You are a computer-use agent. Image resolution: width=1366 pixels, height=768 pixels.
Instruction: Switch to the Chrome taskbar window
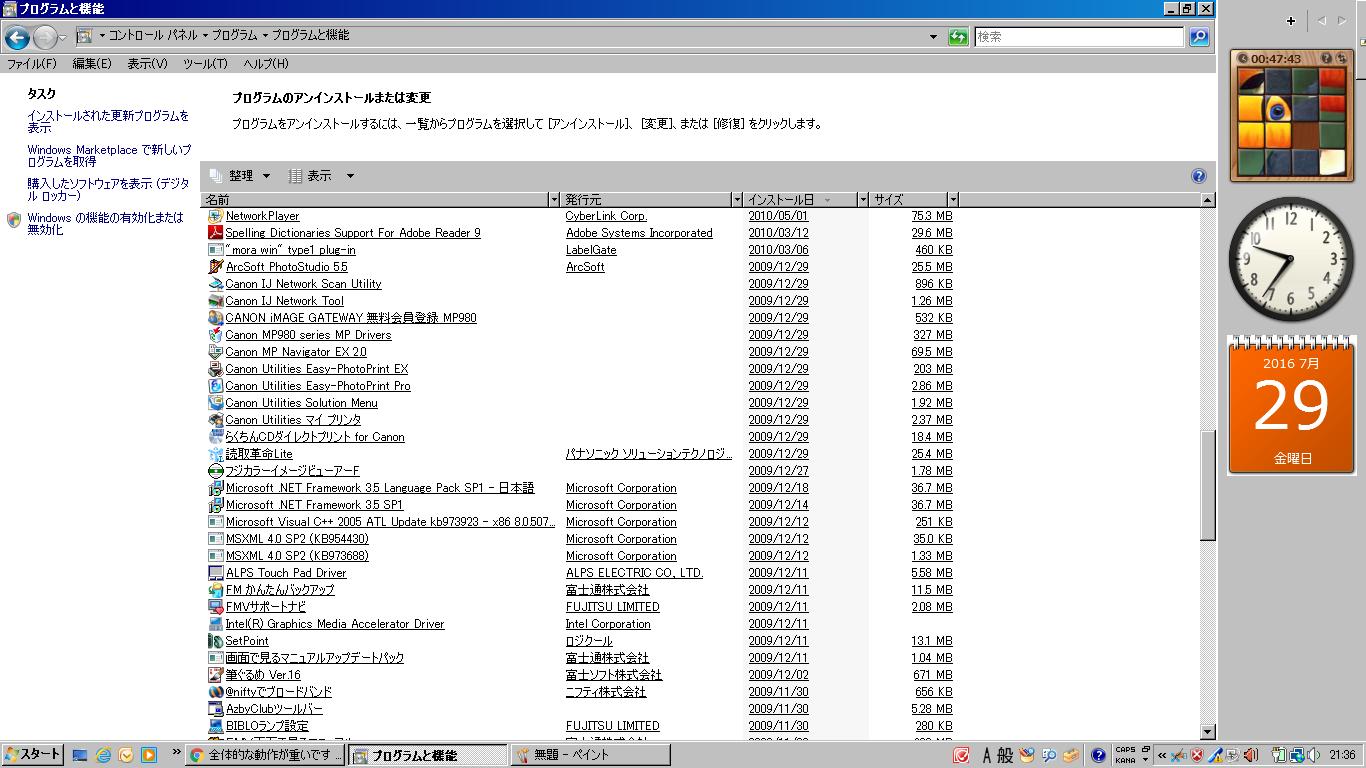267,756
